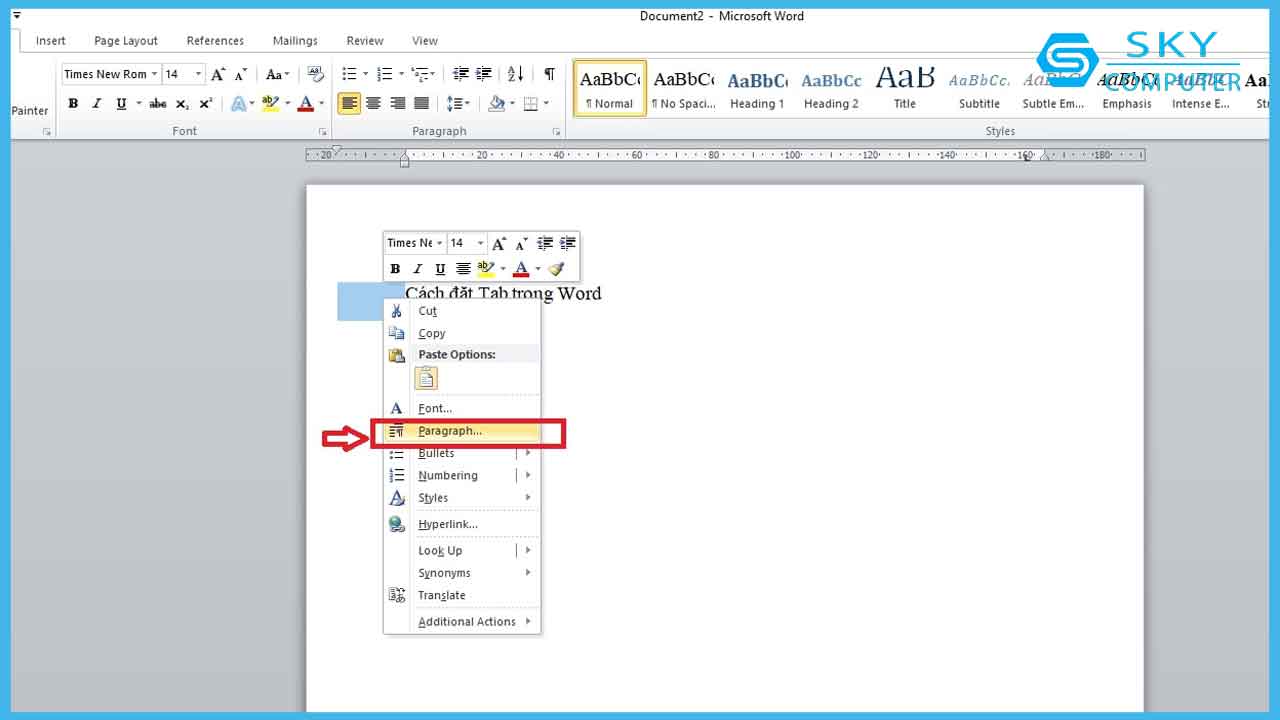This screenshot has height=720, width=1280.
Task: Click Decrease Indent in ribbon Paragraph group
Action: pyautogui.click(x=461, y=74)
